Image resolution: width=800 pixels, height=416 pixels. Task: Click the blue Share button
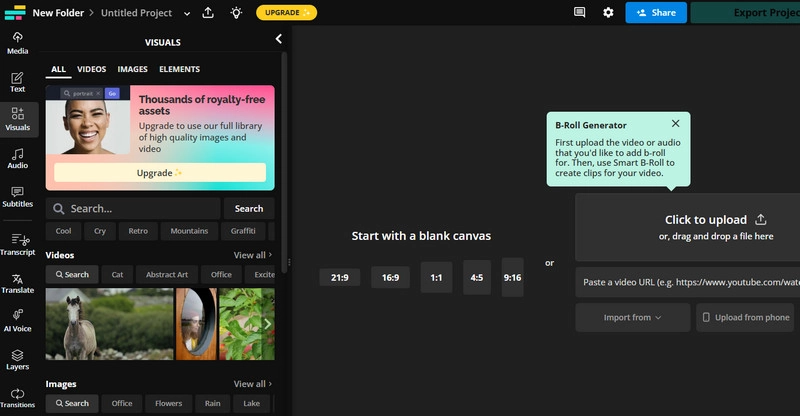pyautogui.click(x=656, y=13)
